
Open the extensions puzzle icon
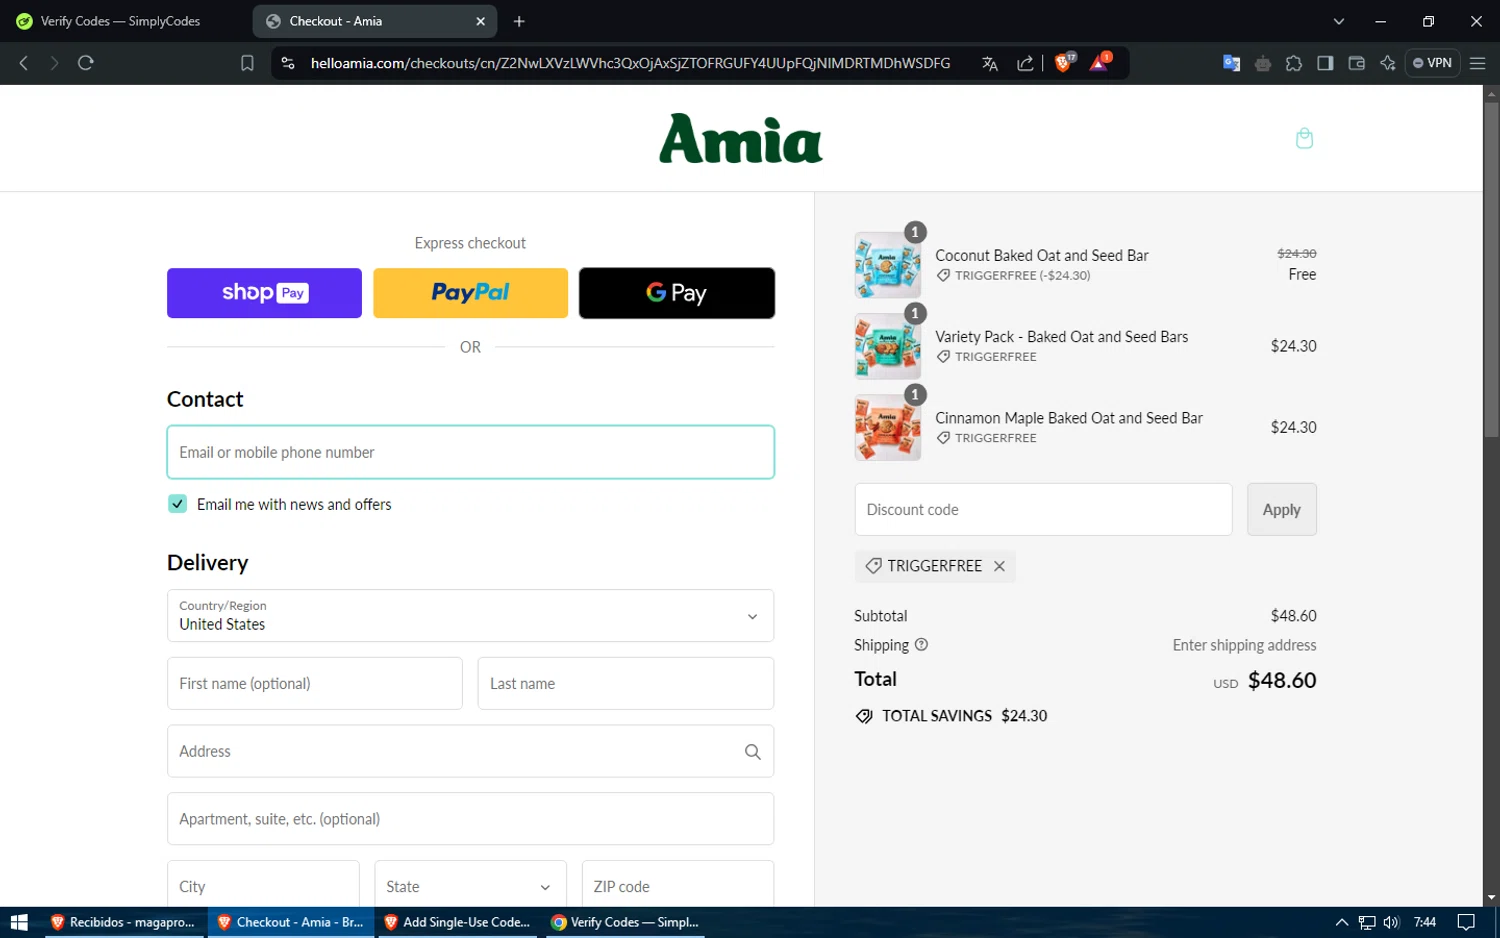(x=1294, y=63)
